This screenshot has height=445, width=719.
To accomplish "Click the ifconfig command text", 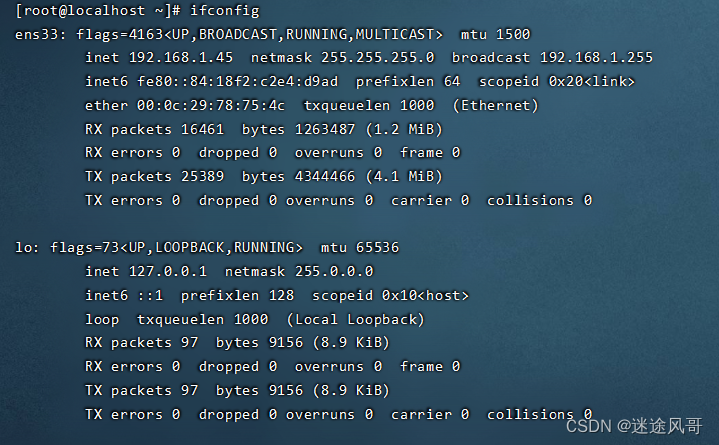I will 225,11.
